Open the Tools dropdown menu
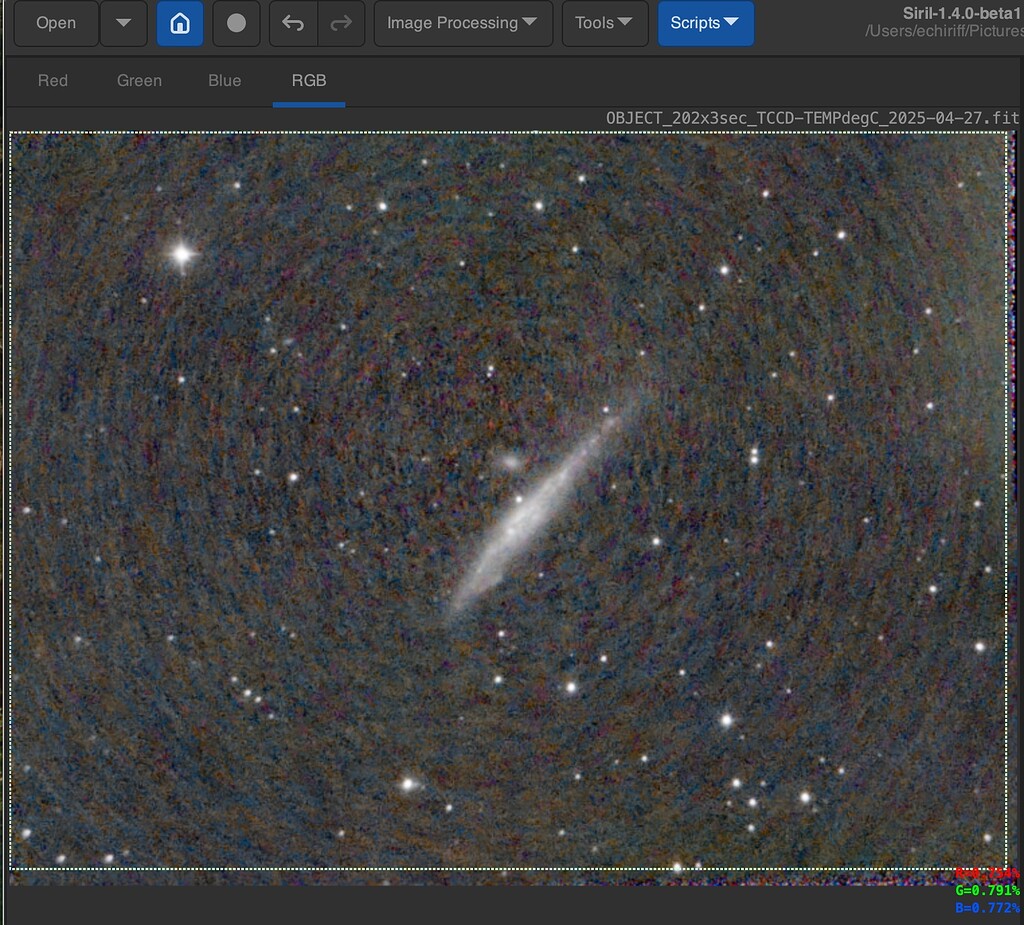 604,23
